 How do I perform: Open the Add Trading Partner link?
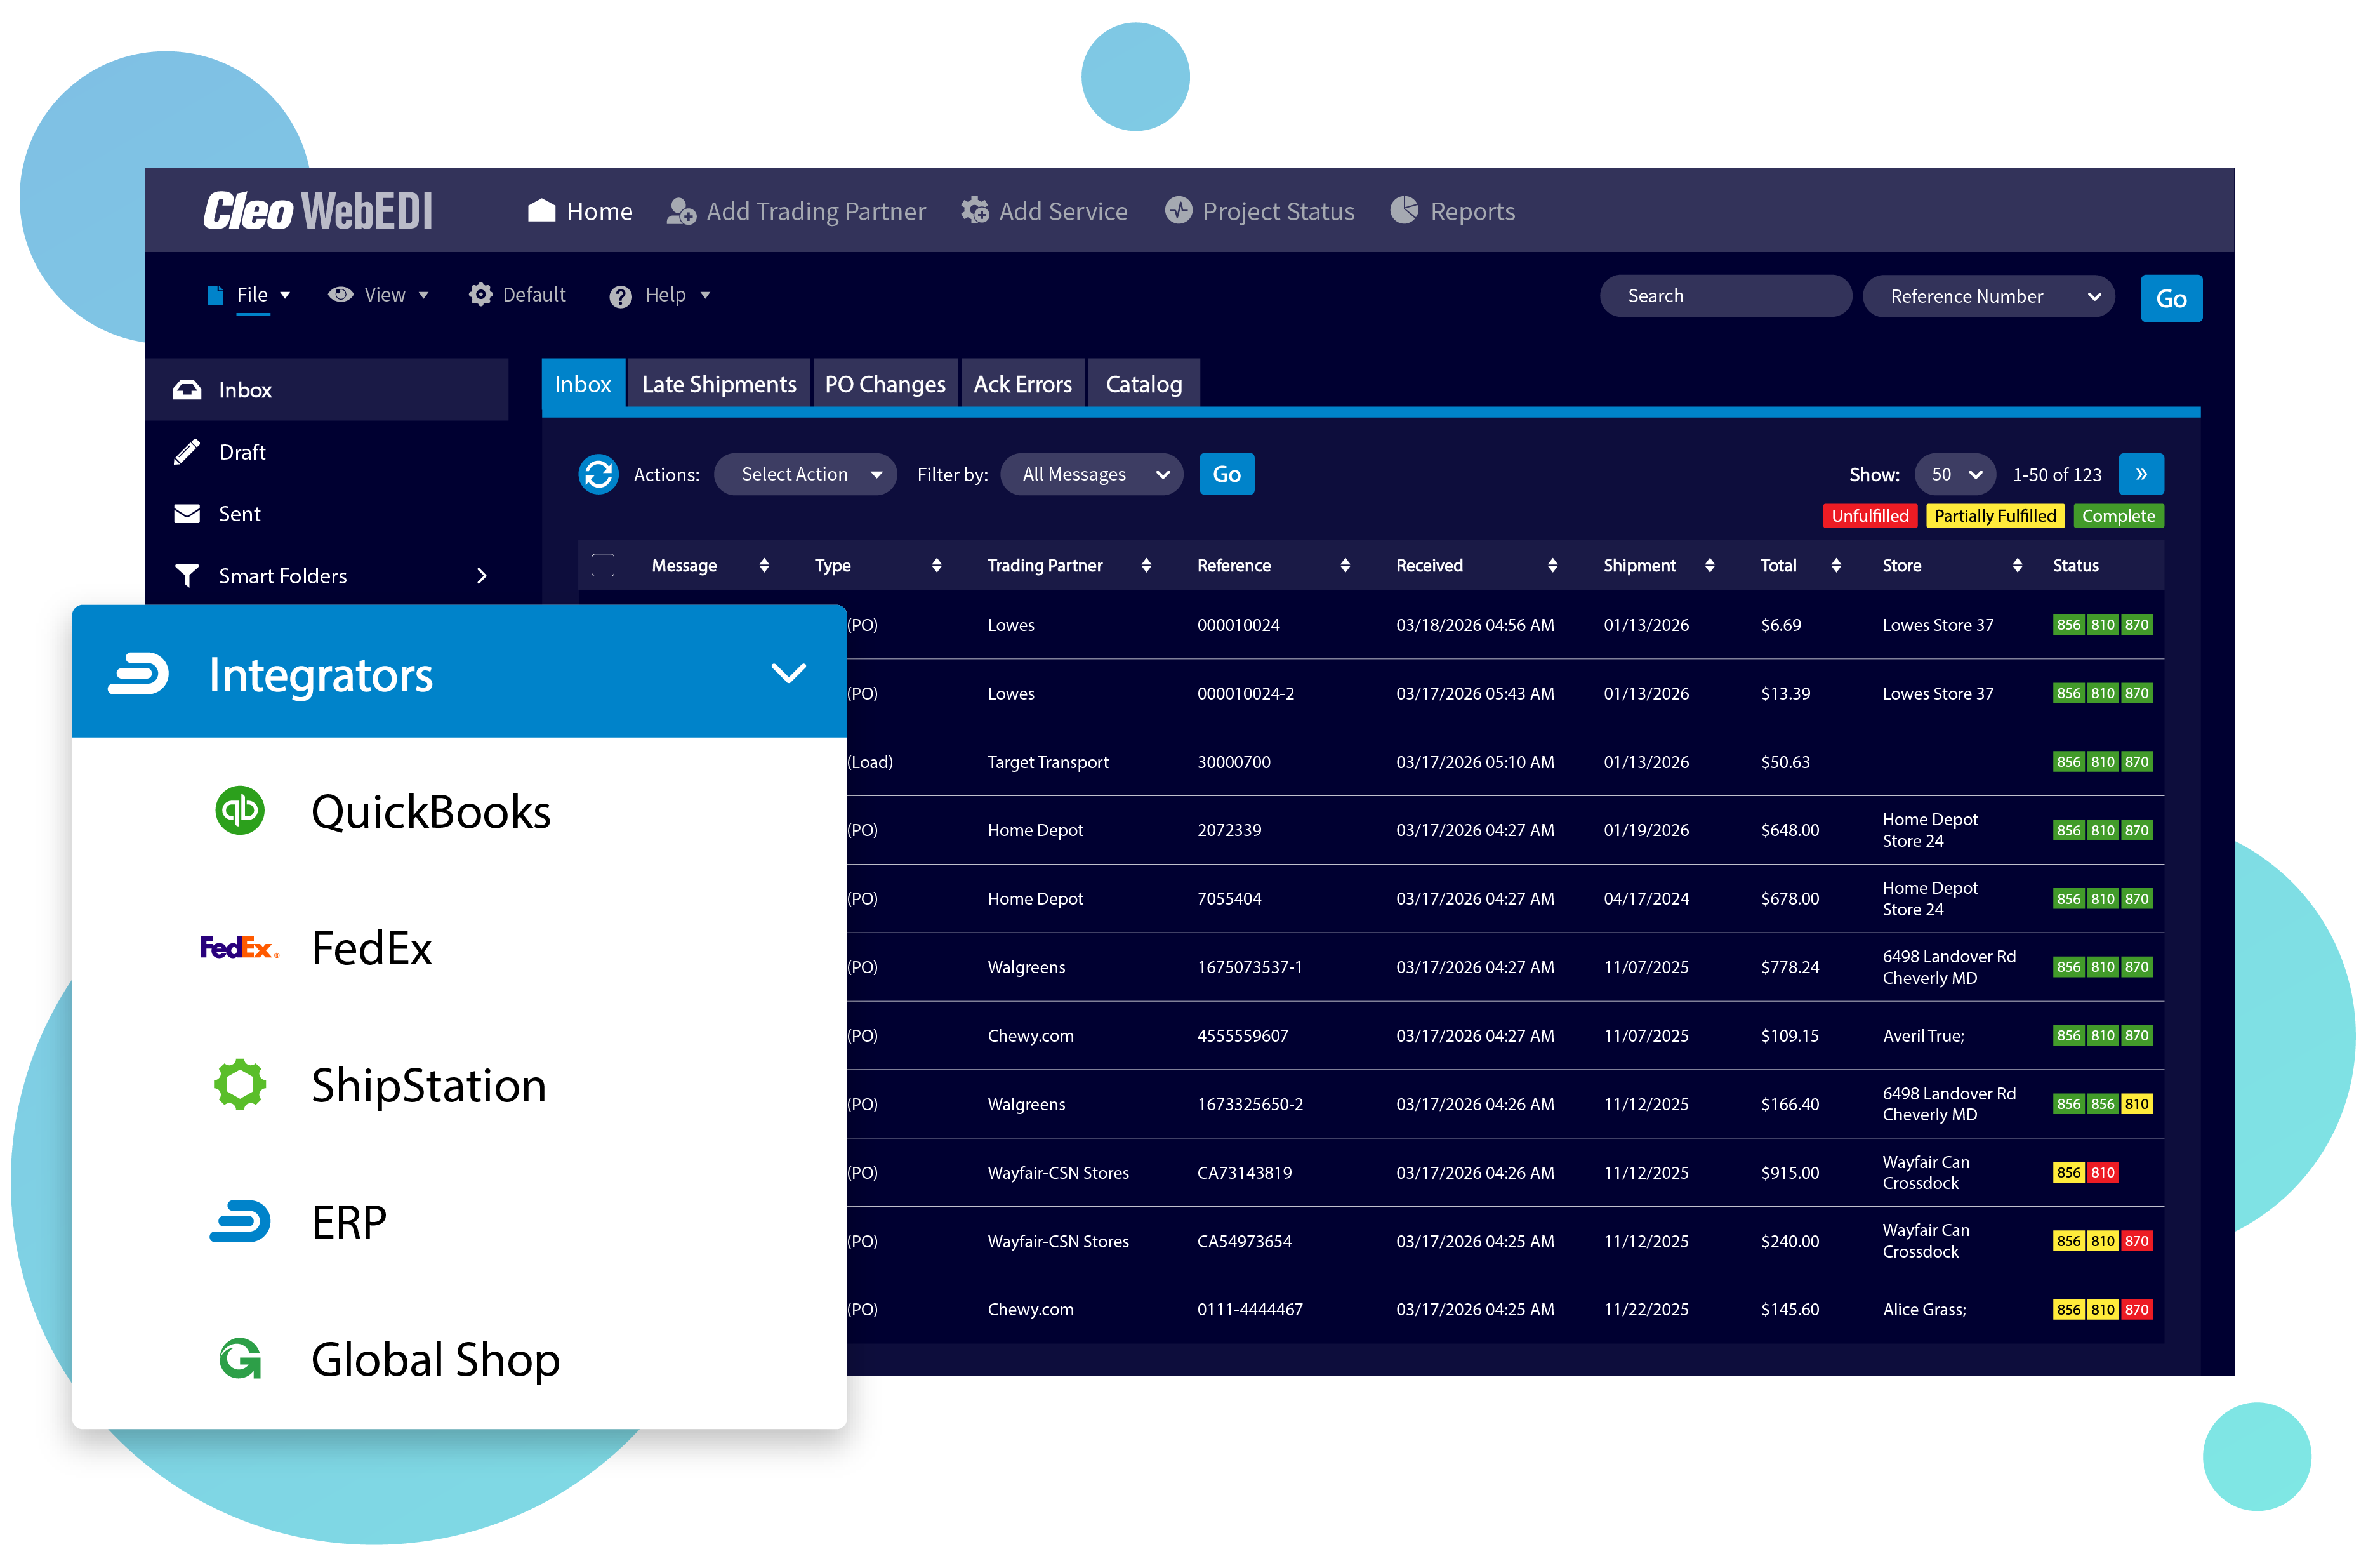click(x=796, y=211)
